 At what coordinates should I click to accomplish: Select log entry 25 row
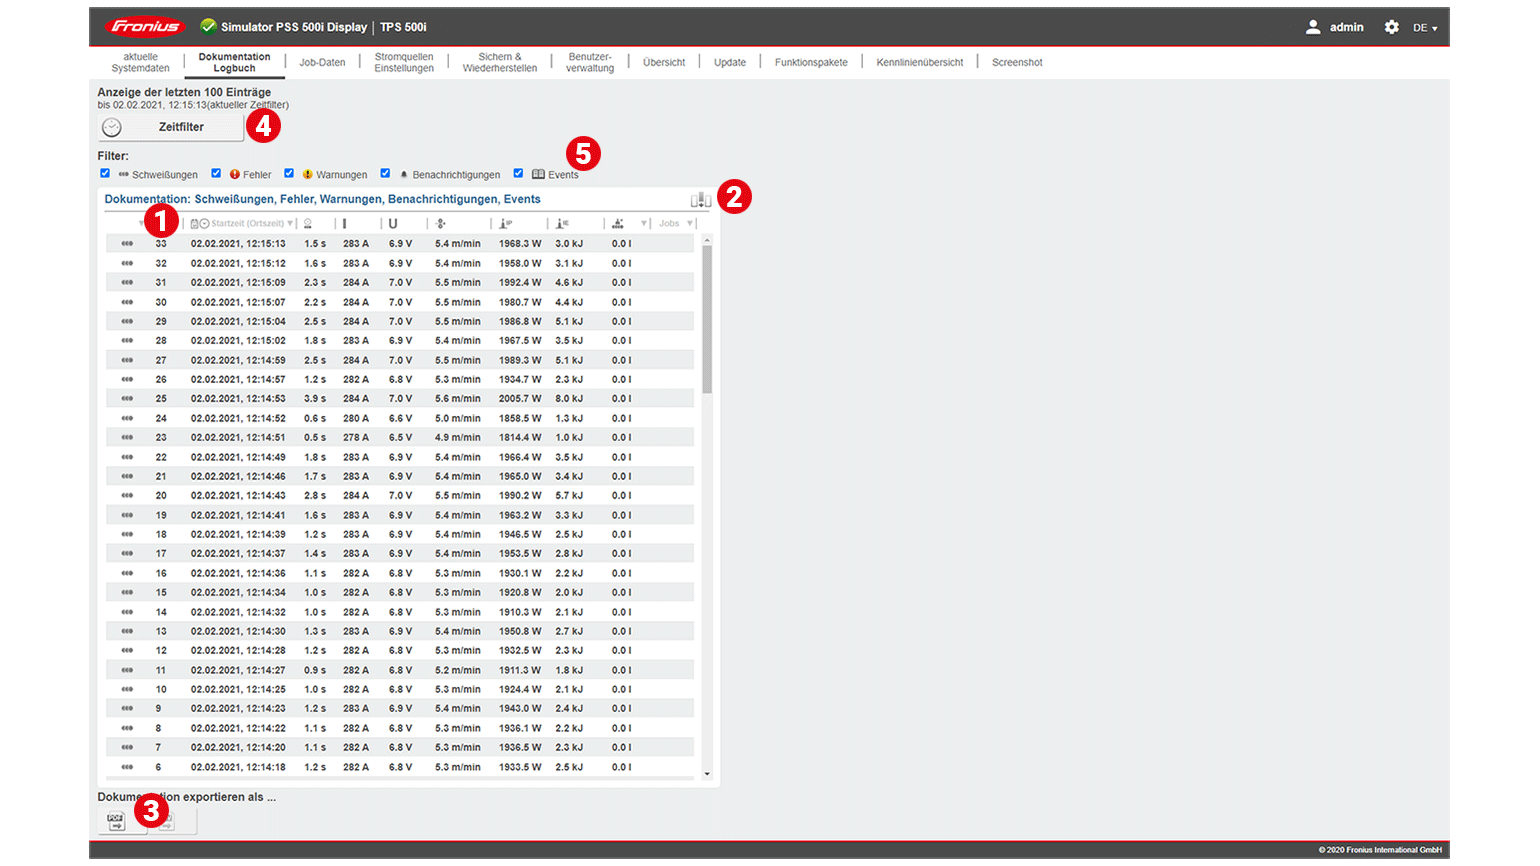(x=400, y=399)
